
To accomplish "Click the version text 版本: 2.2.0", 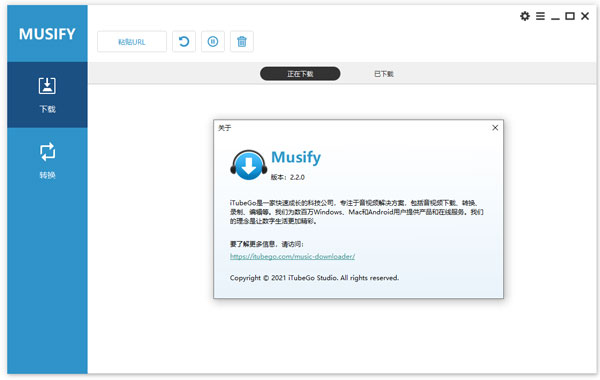I will click(x=288, y=177).
